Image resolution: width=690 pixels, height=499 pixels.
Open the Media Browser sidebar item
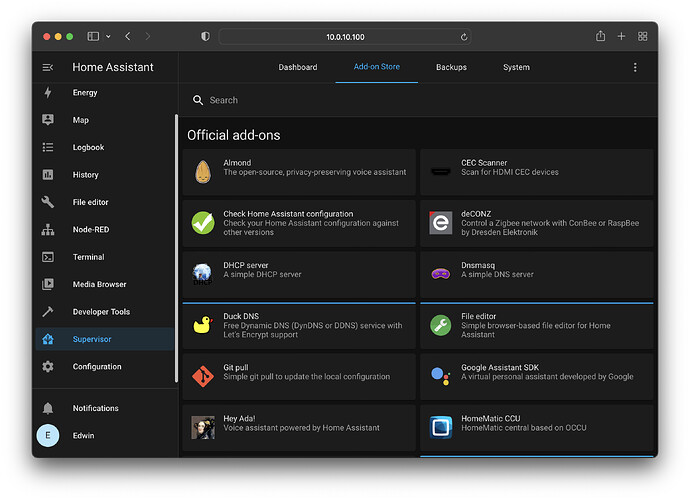99,284
